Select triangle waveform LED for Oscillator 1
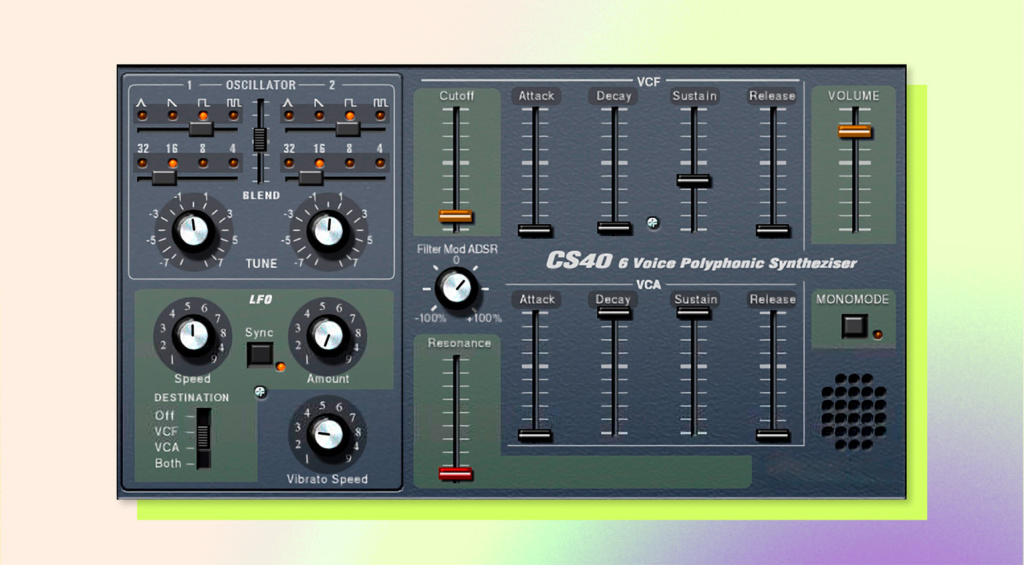Screen dimensions: 1024x565 142,116
